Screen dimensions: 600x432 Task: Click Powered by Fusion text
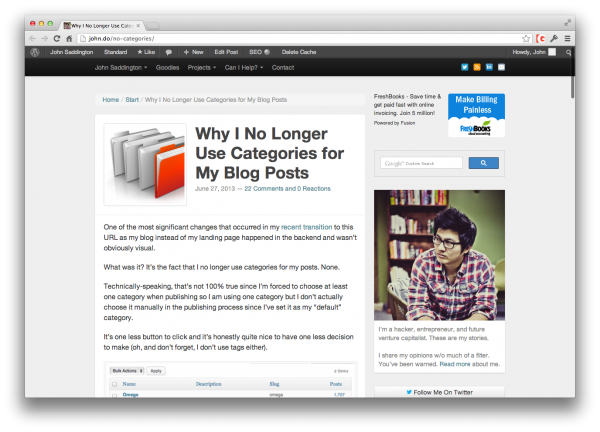click(395, 123)
